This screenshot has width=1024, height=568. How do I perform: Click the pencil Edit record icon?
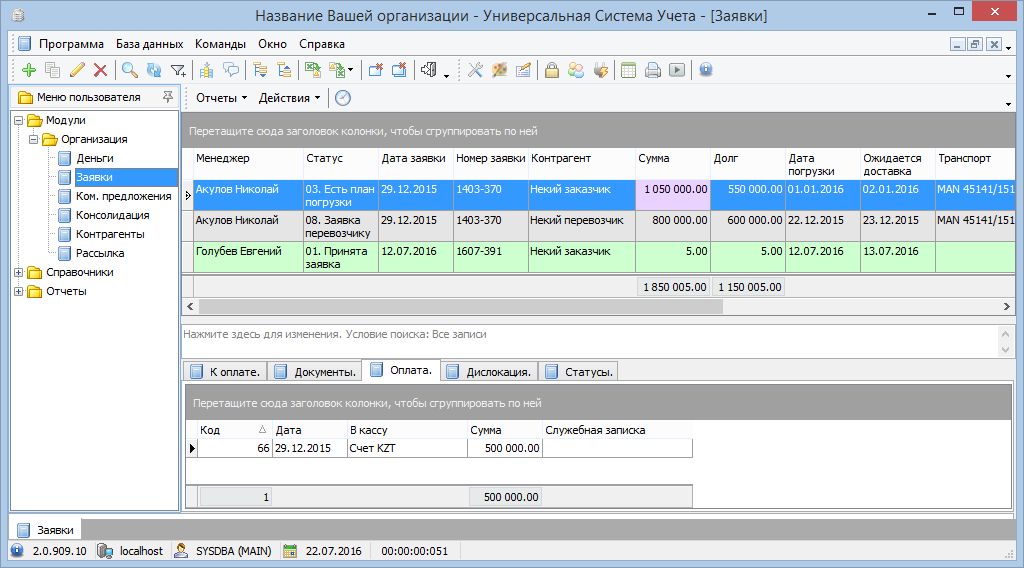77,70
